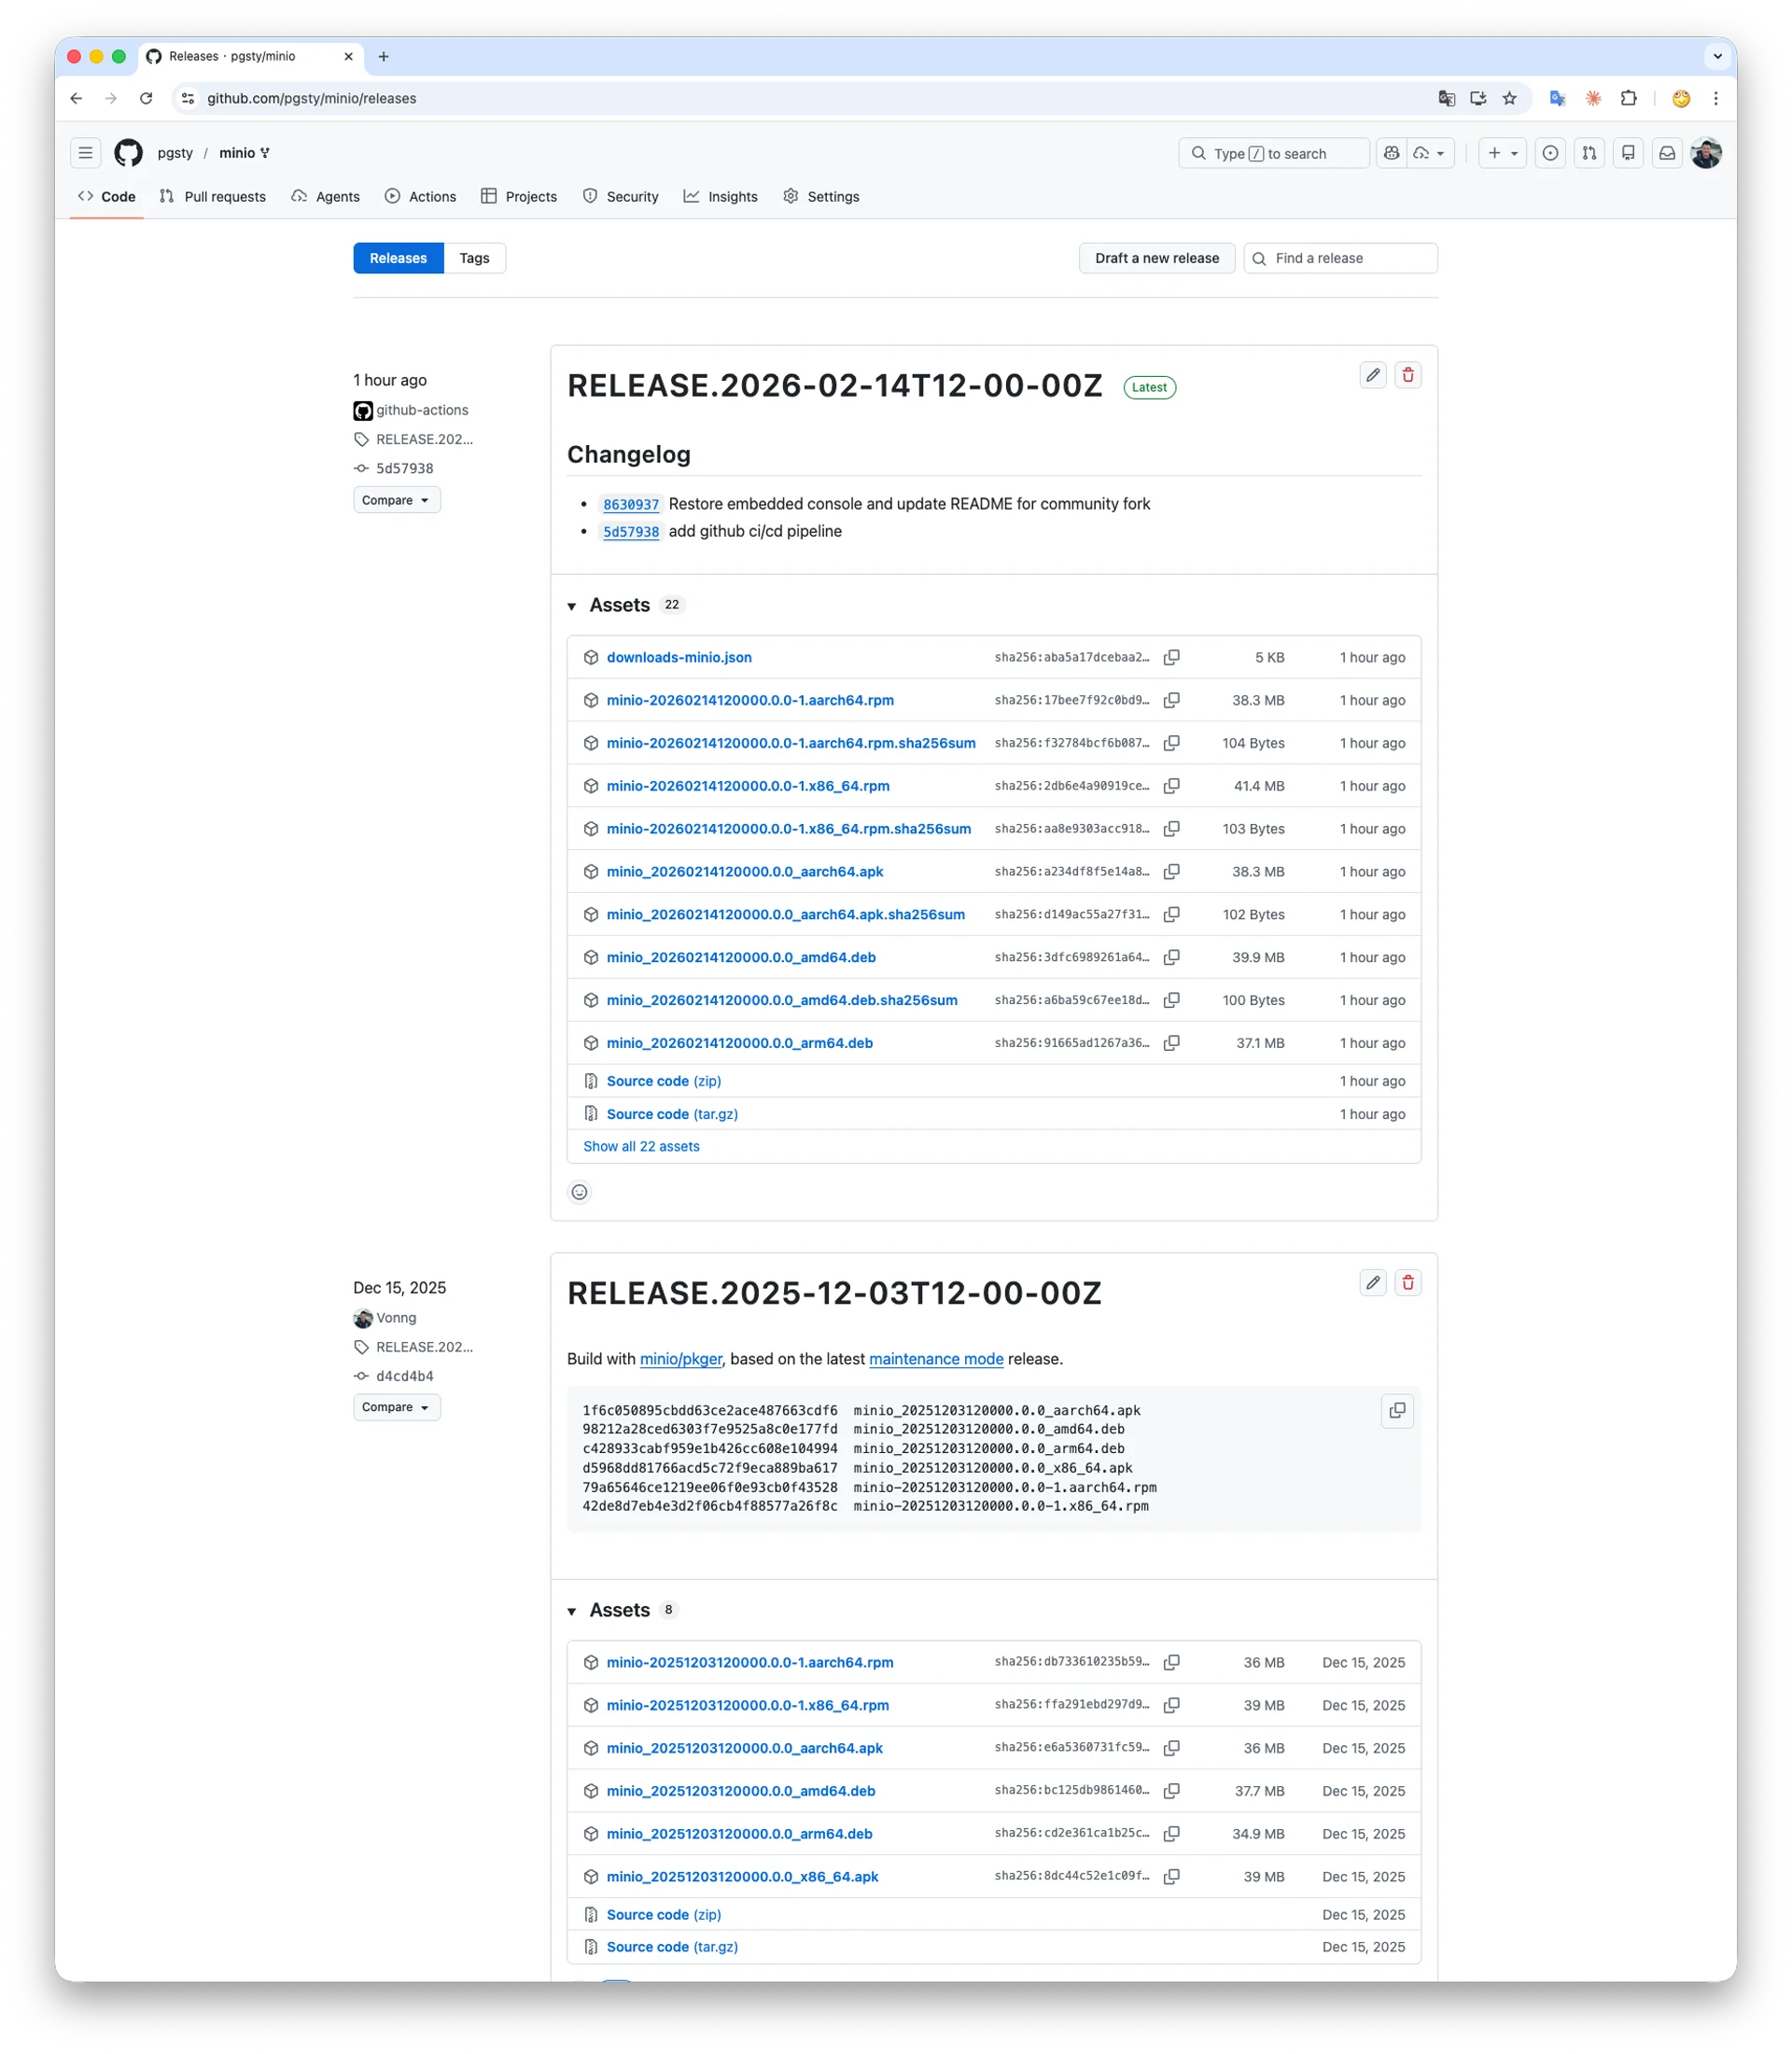Switch to the Tags tab
Screen dimensions: 1792x2054
(x=474, y=258)
